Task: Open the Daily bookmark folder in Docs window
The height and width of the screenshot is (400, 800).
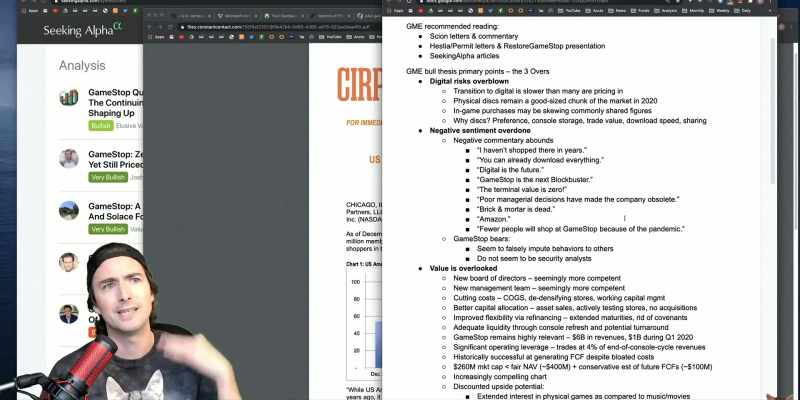Action: [743, 11]
